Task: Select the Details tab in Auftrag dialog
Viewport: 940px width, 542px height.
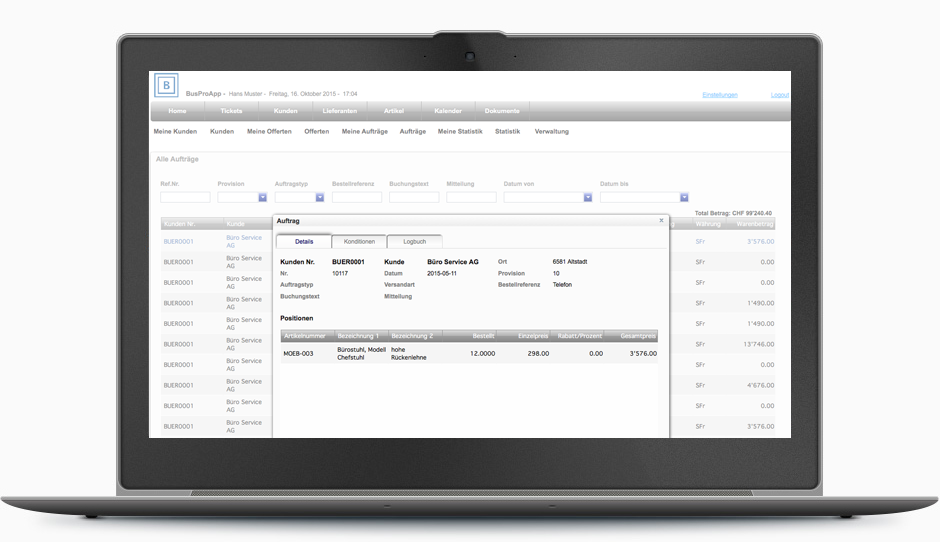Action: 304,242
